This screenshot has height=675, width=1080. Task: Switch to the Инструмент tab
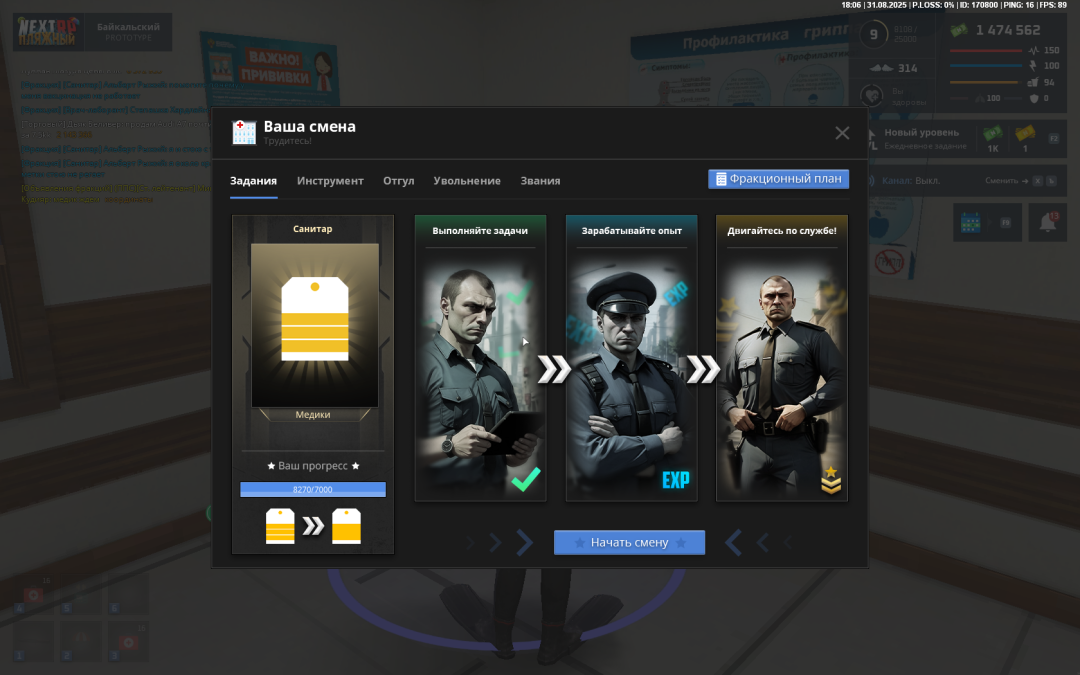330,181
